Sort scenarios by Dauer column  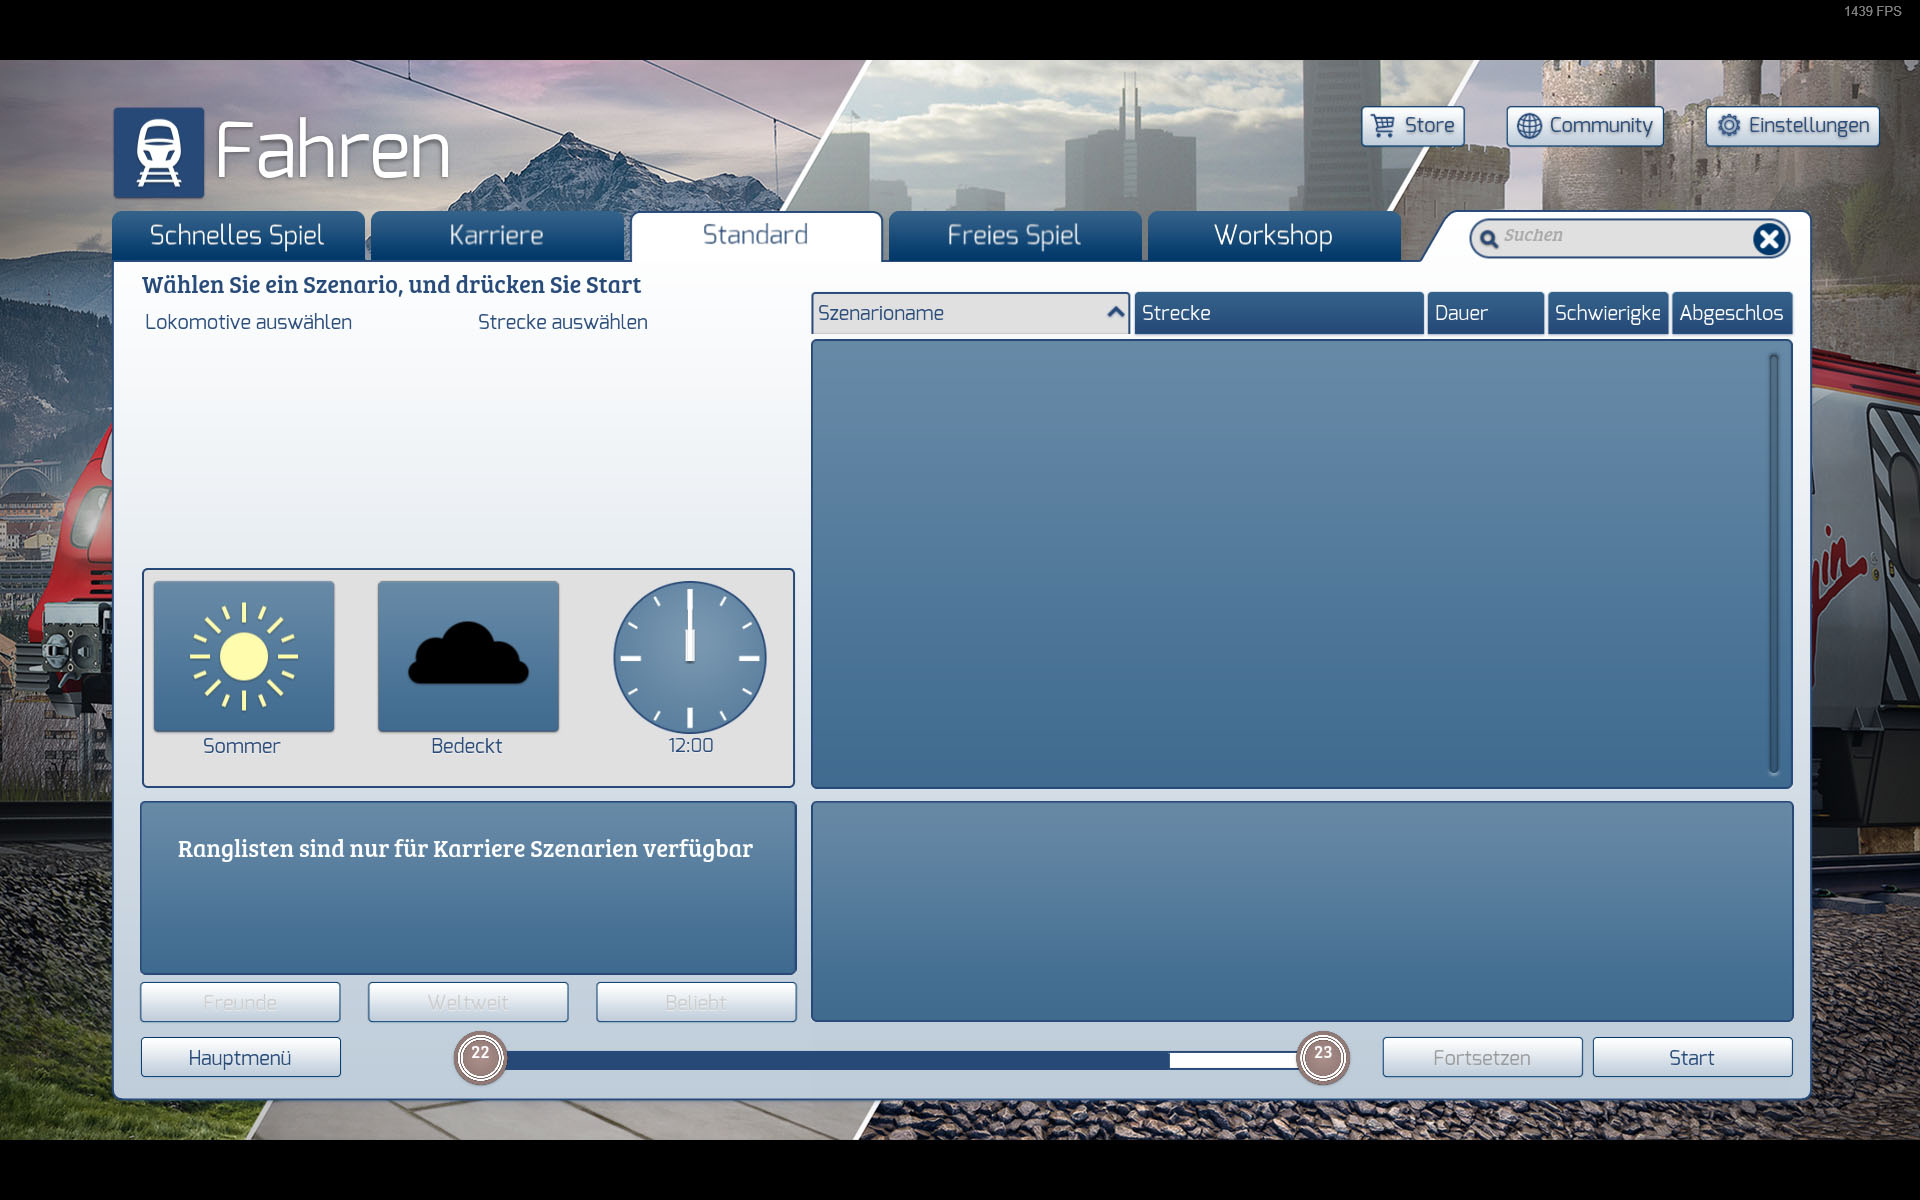[1485, 313]
